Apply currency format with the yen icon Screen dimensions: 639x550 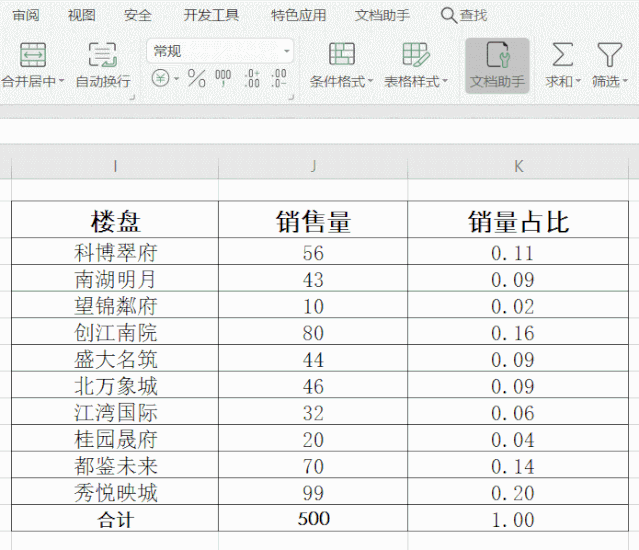coord(161,78)
